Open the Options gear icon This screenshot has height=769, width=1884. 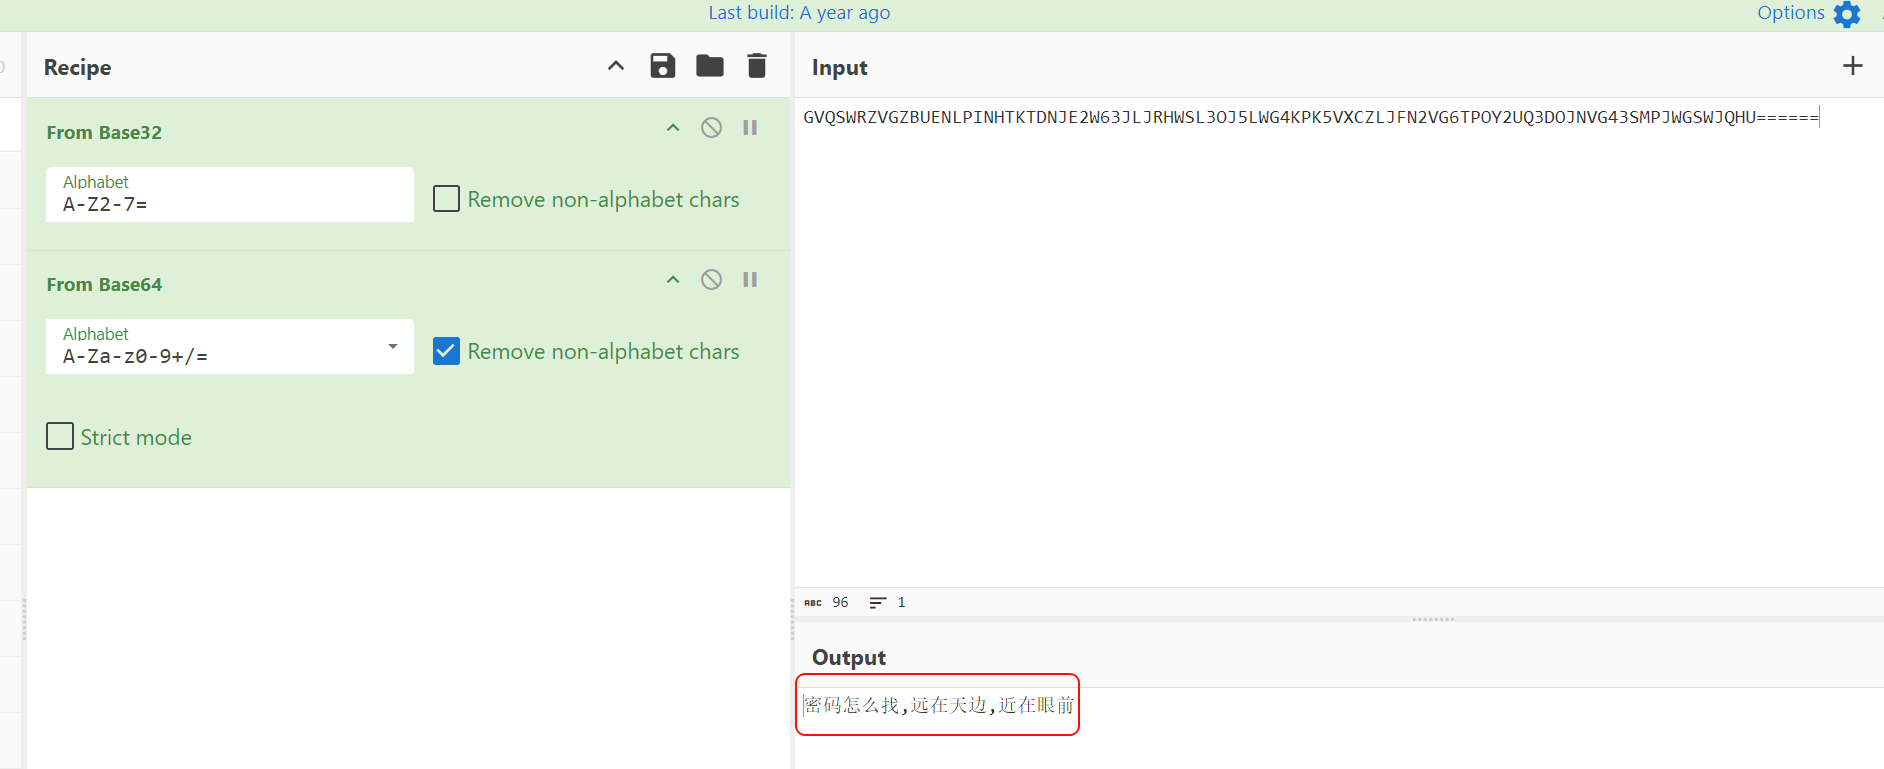pyautogui.click(x=1847, y=14)
